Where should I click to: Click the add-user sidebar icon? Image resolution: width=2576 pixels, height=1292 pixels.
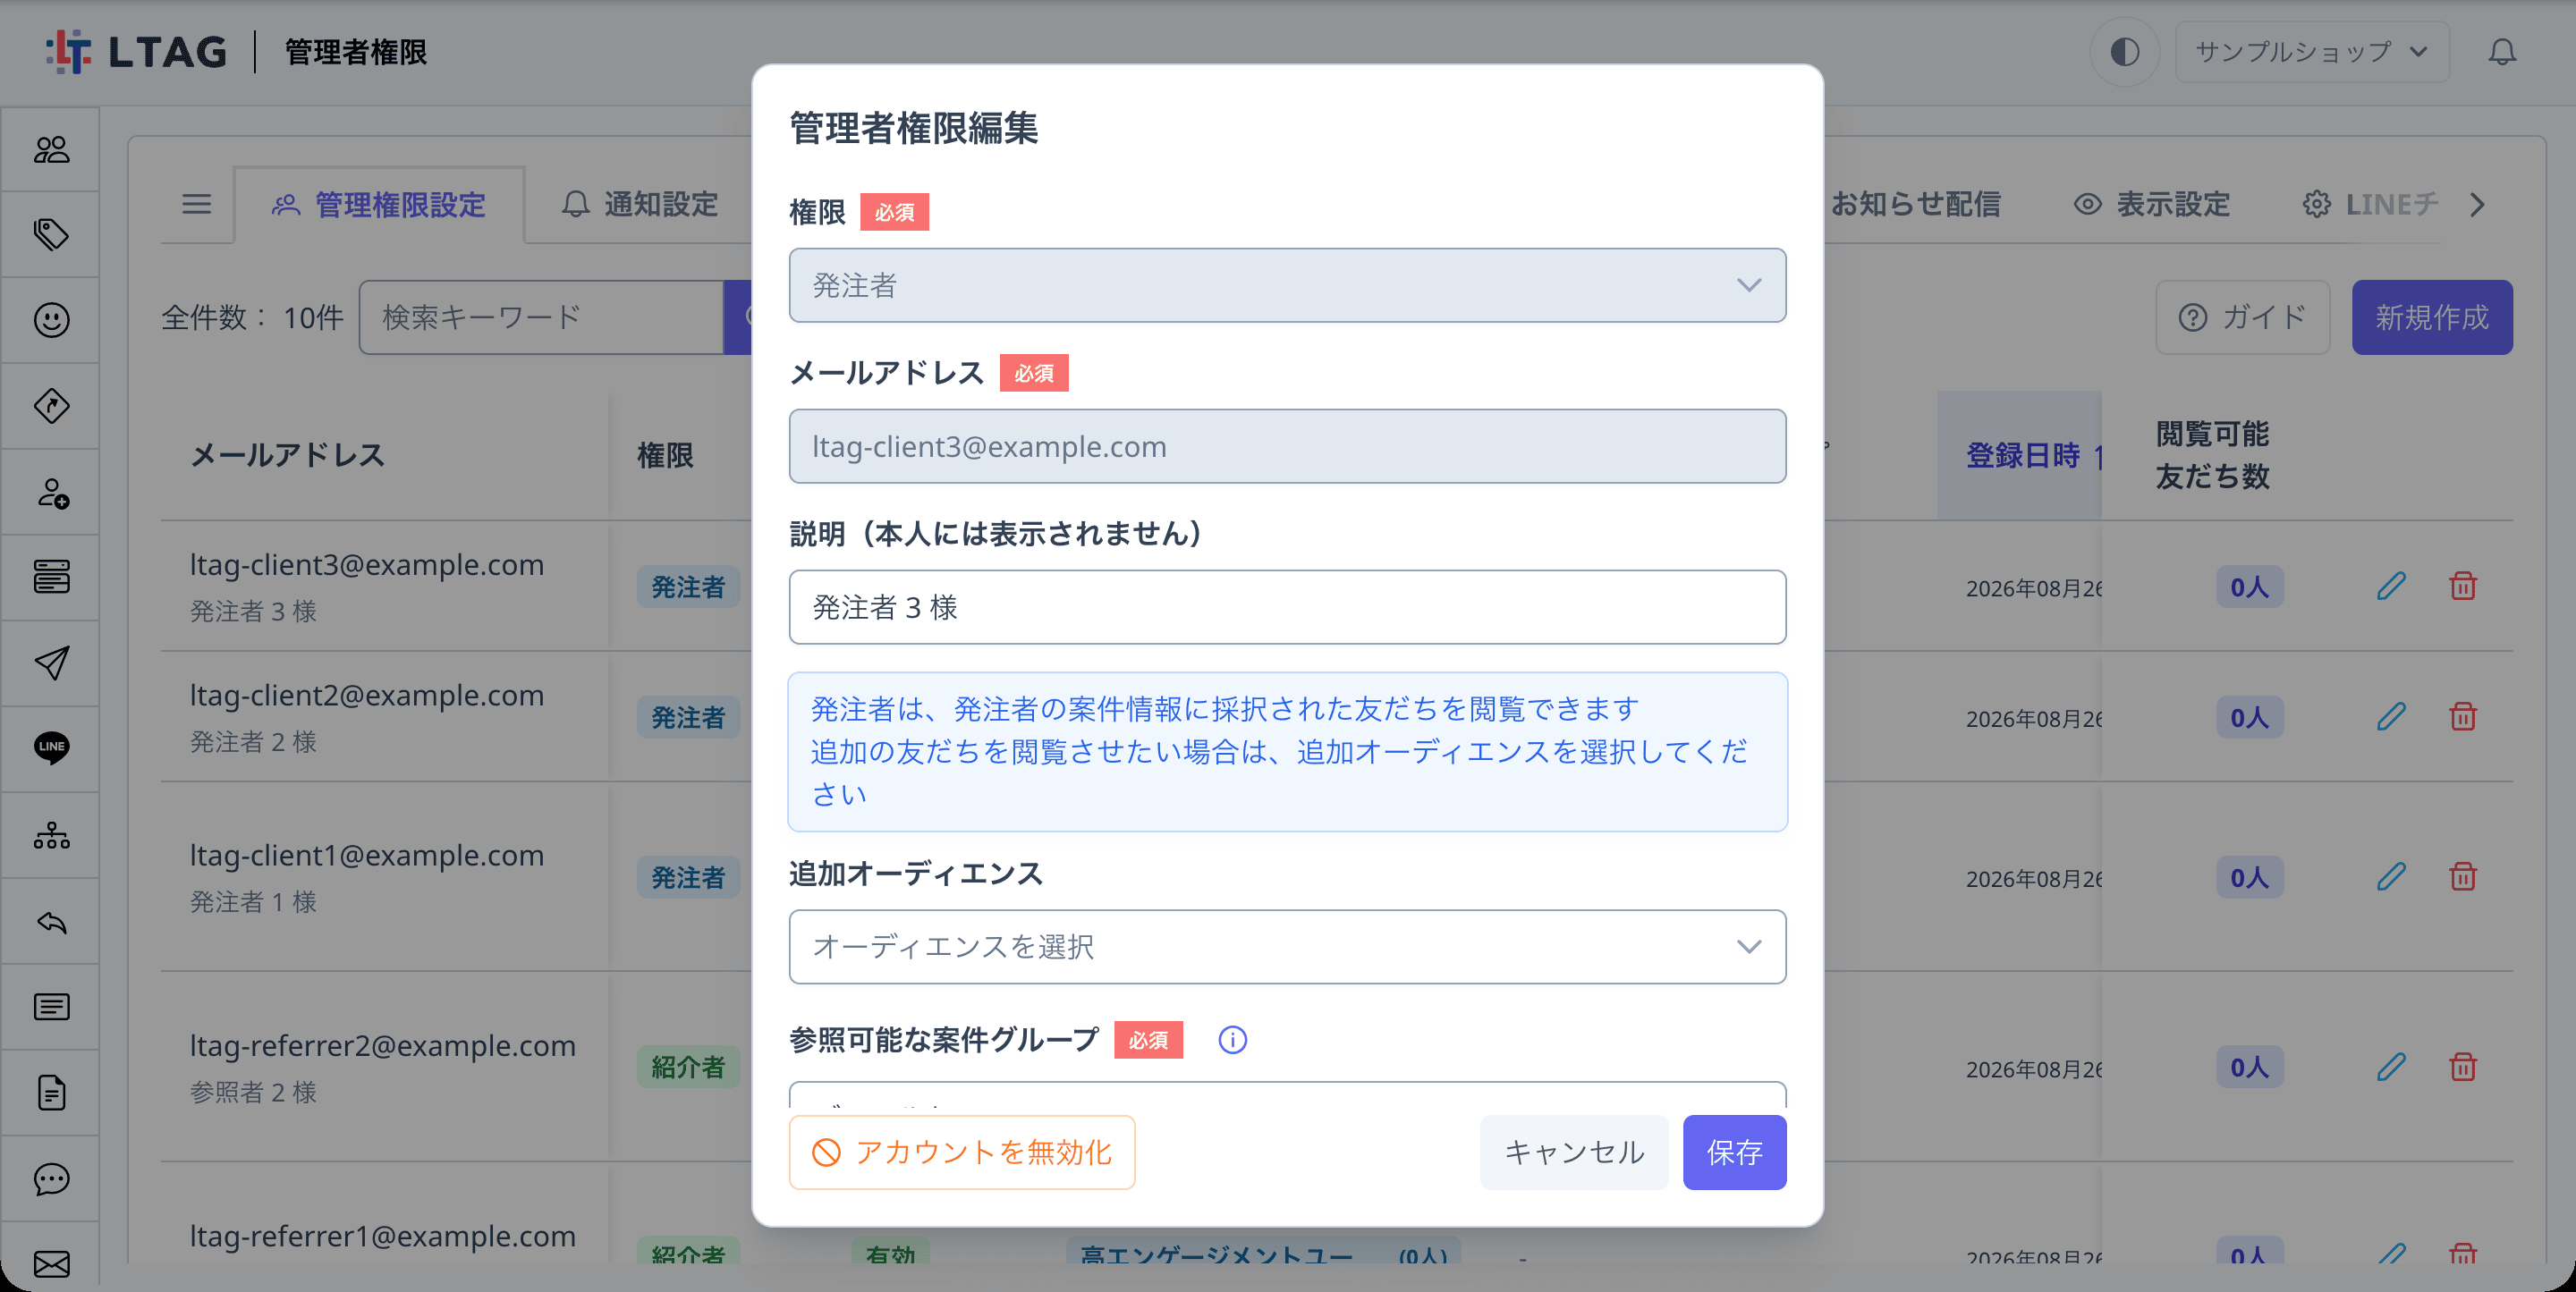click(51, 492)
